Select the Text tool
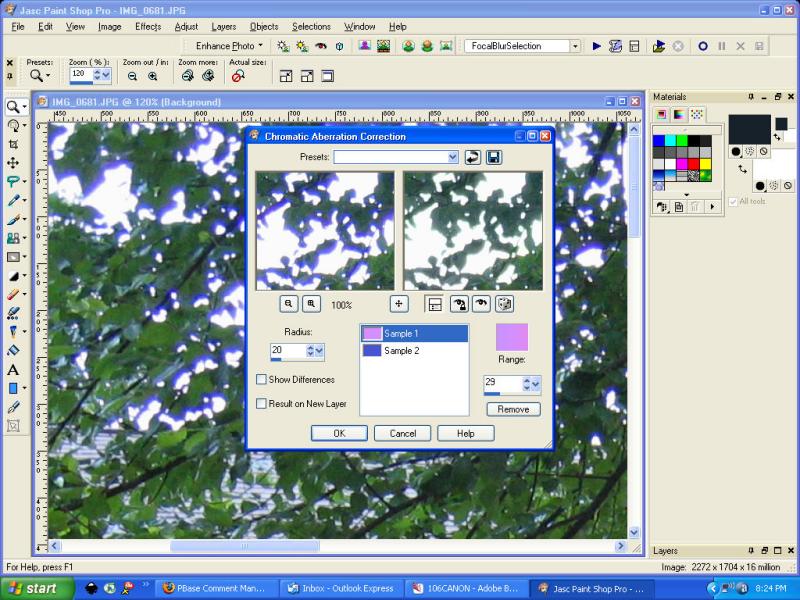This screenshot has width=800, height=600. click(x=13, y=370)
